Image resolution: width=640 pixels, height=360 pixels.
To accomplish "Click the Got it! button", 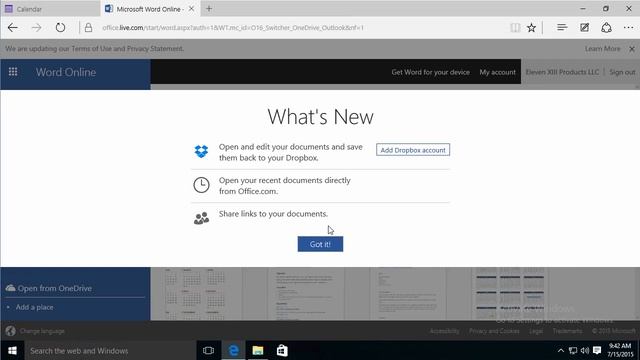I will [320, 244].
